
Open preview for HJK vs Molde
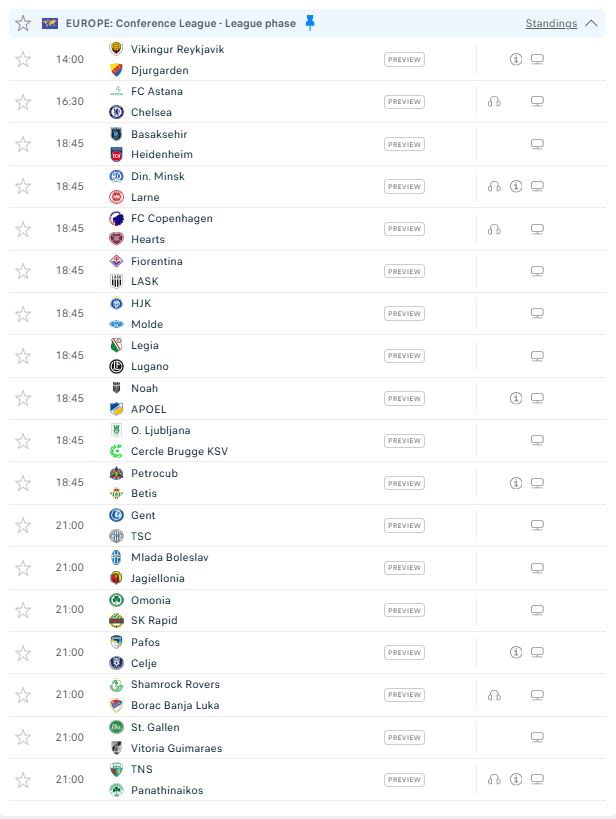tap(404, 313)
